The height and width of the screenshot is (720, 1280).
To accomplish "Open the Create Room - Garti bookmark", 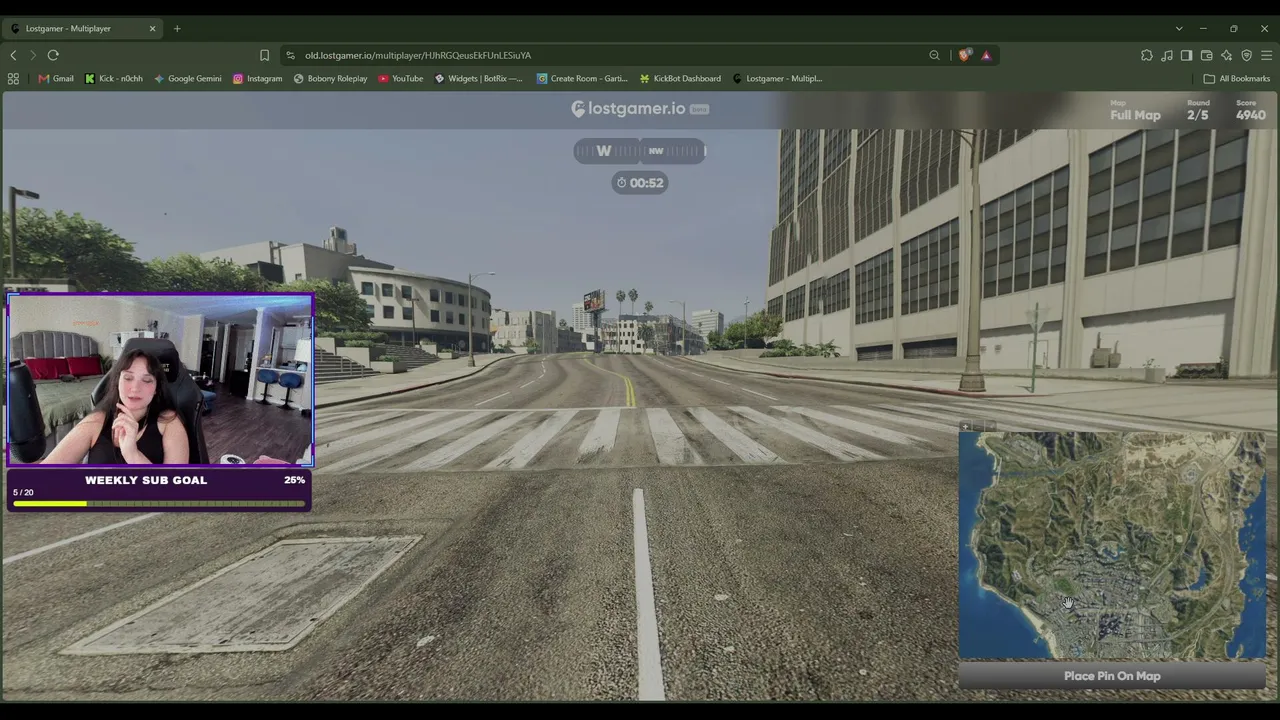I will click(582, 78).
